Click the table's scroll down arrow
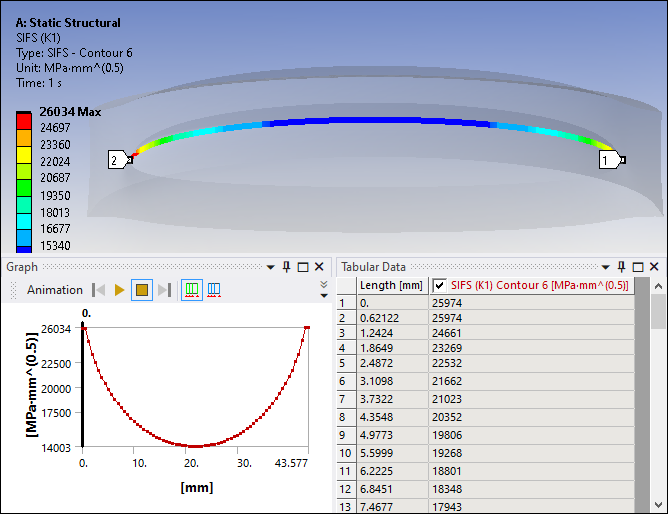 coord(658,504)
